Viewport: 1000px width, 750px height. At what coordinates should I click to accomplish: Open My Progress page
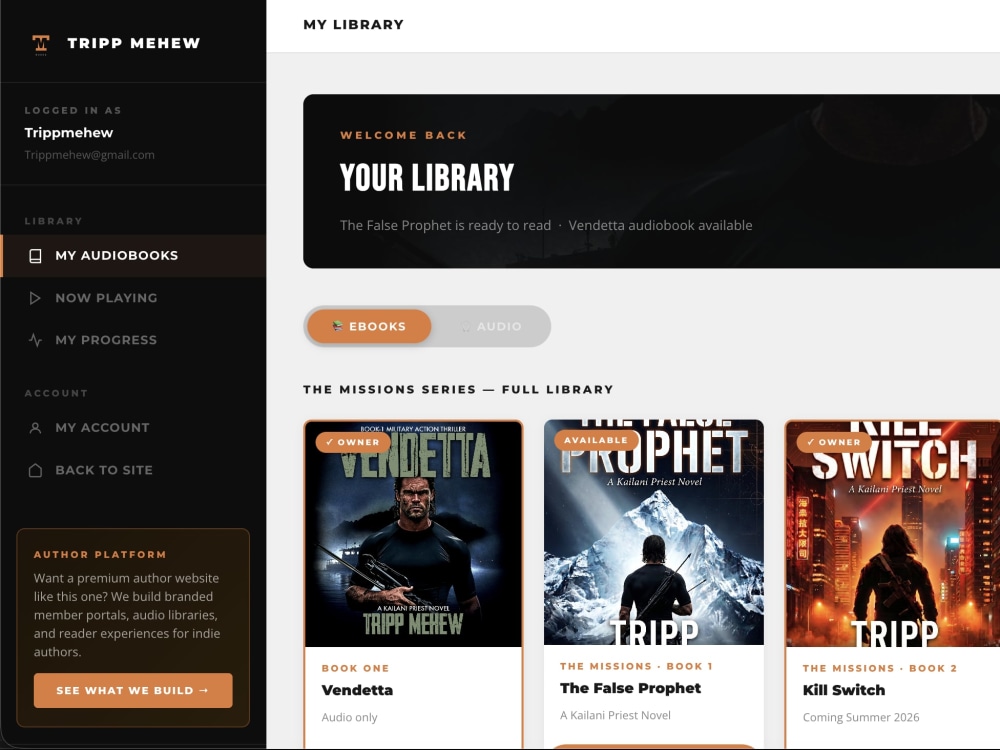coord(133,340)
